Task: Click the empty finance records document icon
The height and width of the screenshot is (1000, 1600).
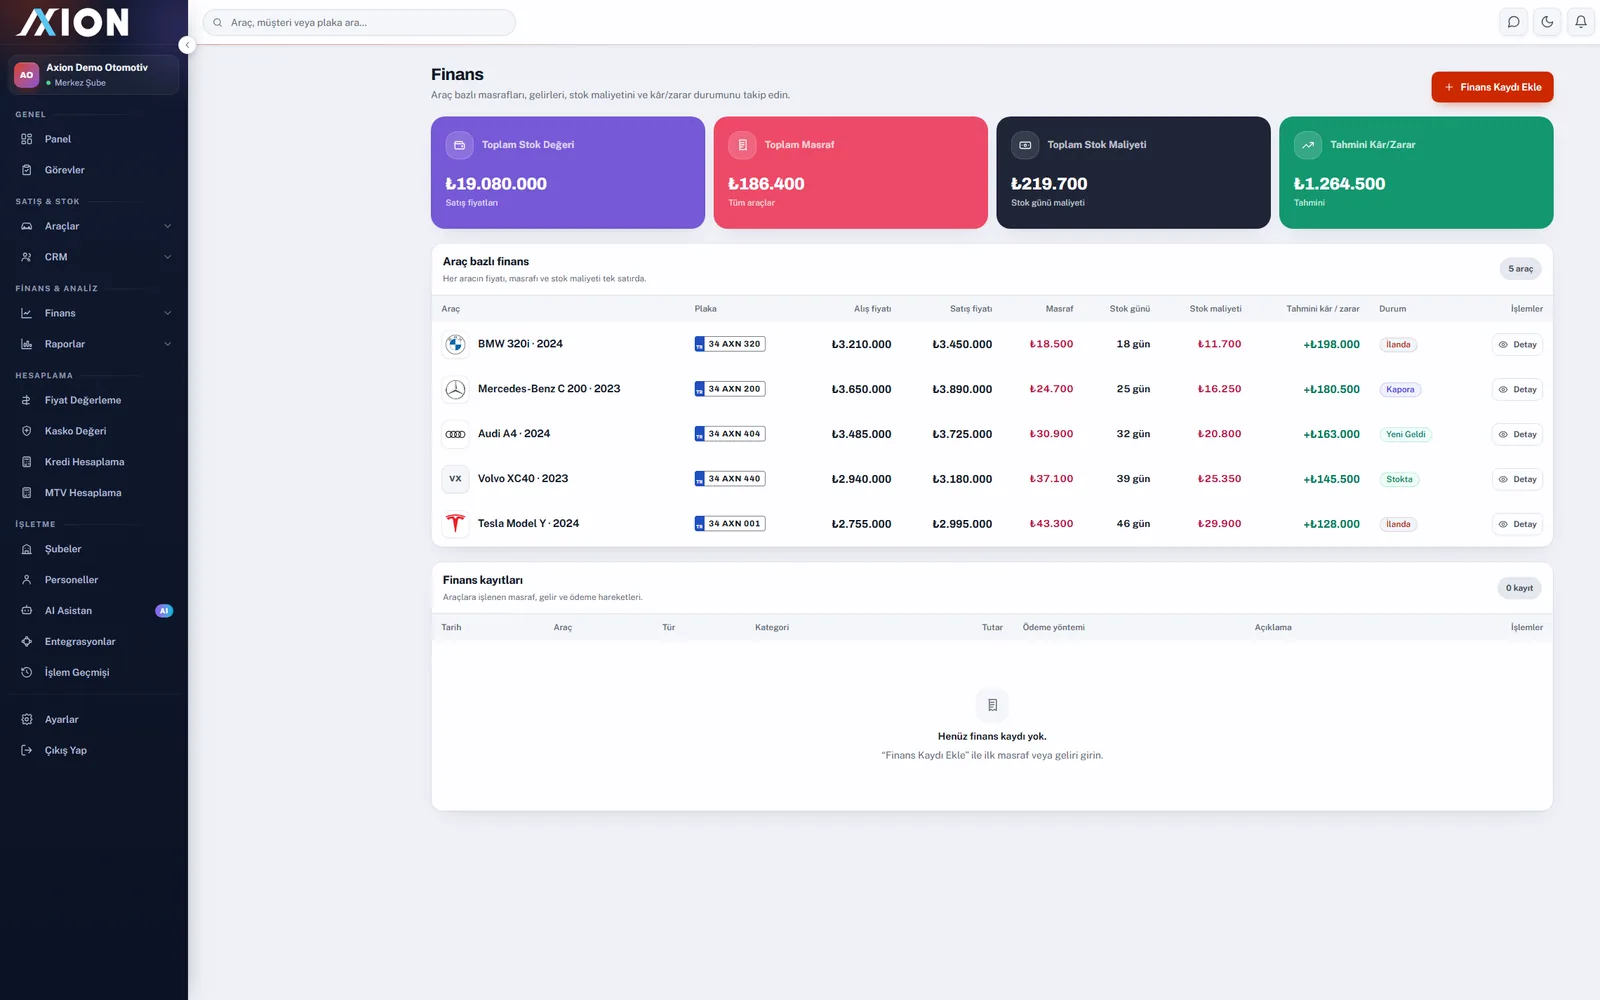Action: (992, 705)
